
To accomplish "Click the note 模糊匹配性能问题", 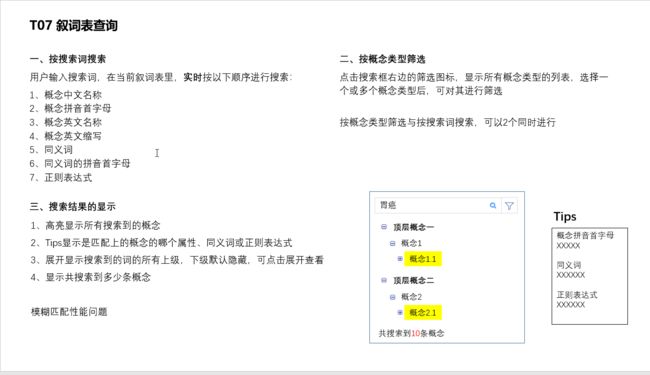I will pyautogui.click(x=69, y=312).
